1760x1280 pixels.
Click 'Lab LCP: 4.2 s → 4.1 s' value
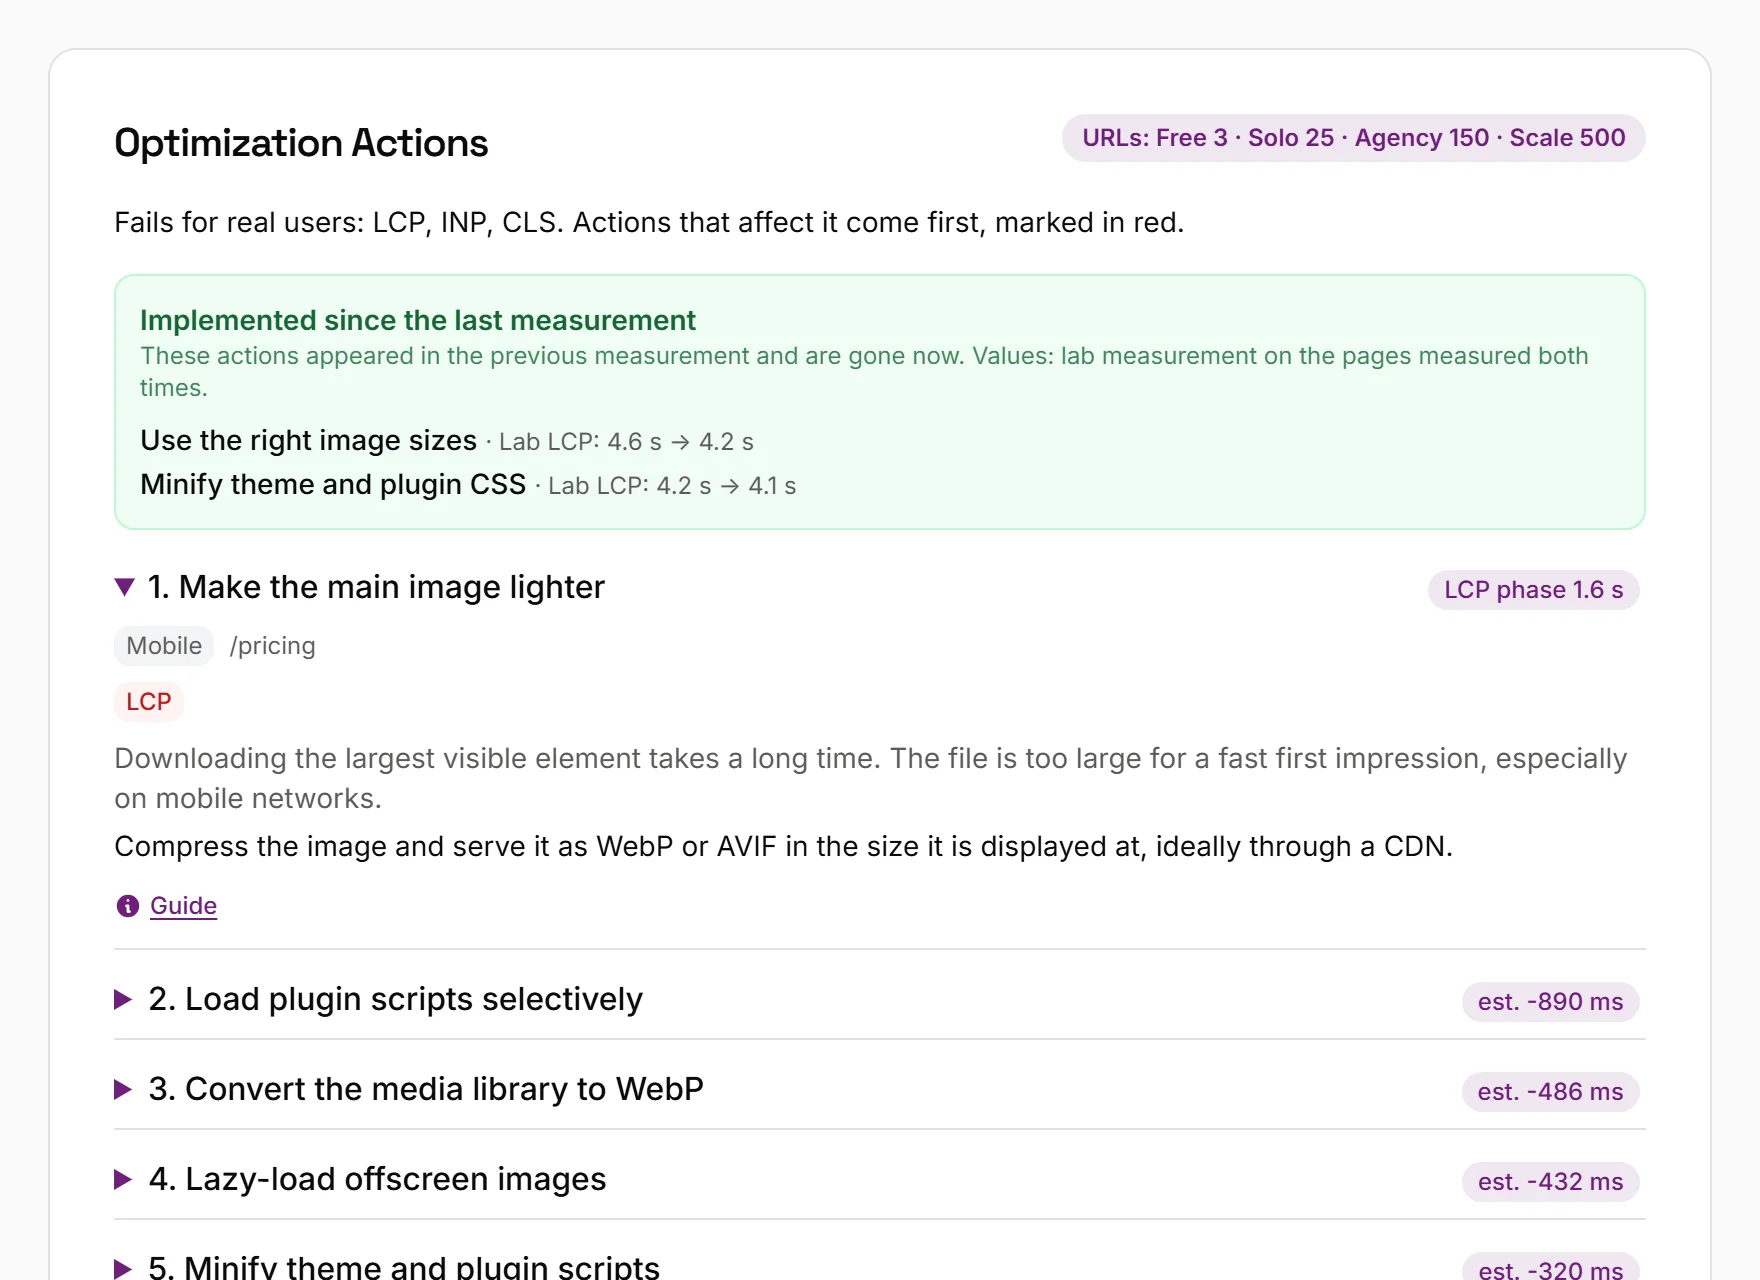pyautogui.click(x=672, y=486)
